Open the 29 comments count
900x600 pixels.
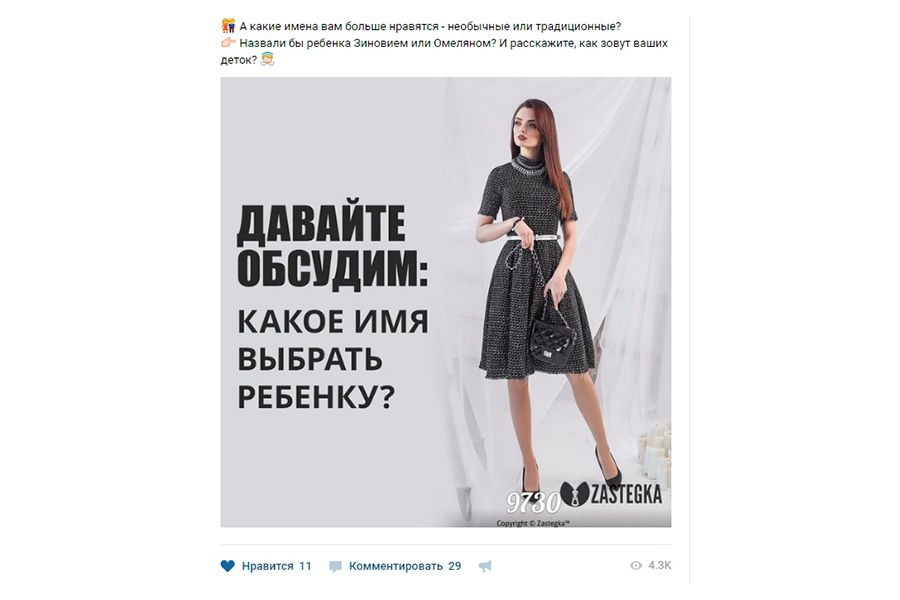[455, 566]
